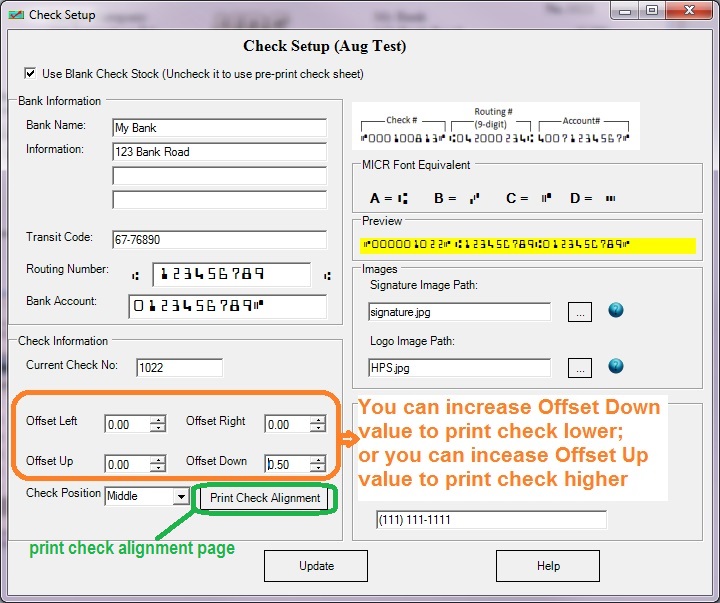Click the Update button
720x603 pixels.
pyautogui.click(x=316, y=566)
